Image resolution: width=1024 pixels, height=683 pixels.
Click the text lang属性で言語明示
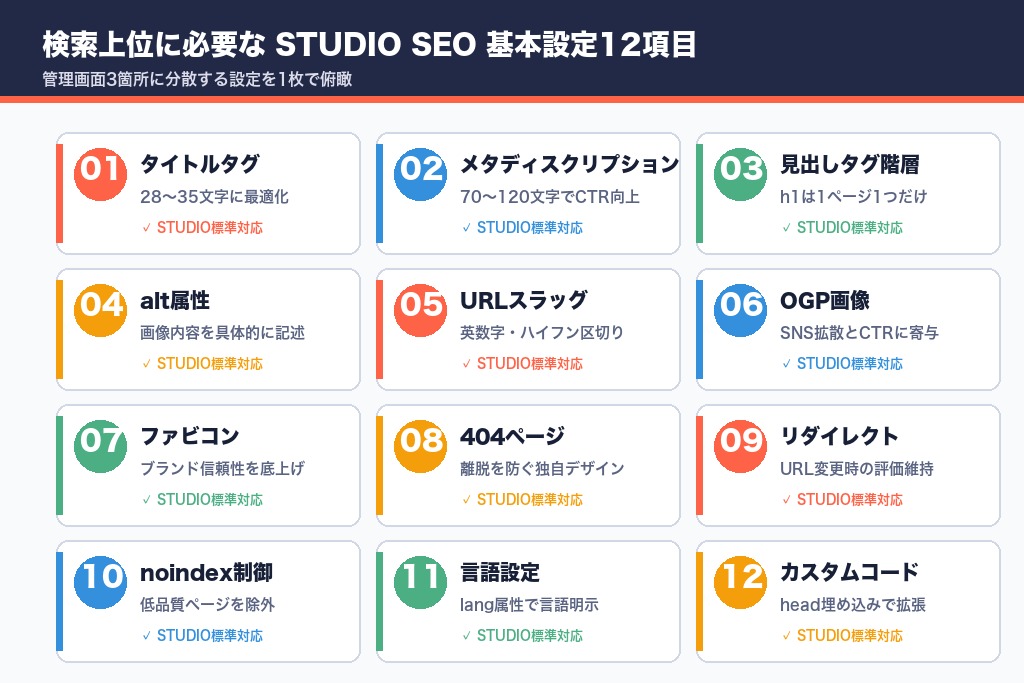(x=530, y=605)
